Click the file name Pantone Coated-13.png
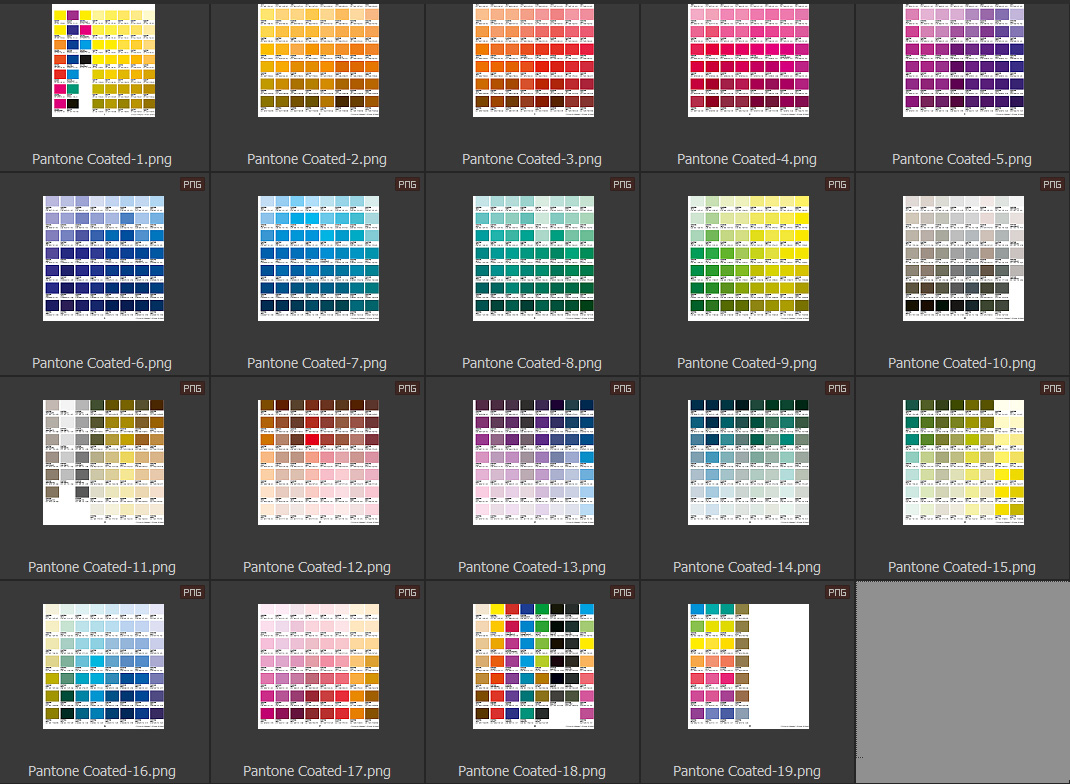Image resolution: width=1070 pixels, height=784 pixels. pyautogui.click(x=532, y=567)
